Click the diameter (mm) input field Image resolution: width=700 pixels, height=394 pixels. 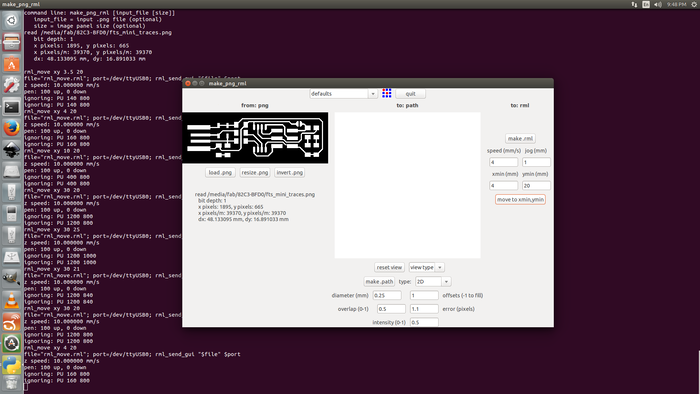point(387,295)
